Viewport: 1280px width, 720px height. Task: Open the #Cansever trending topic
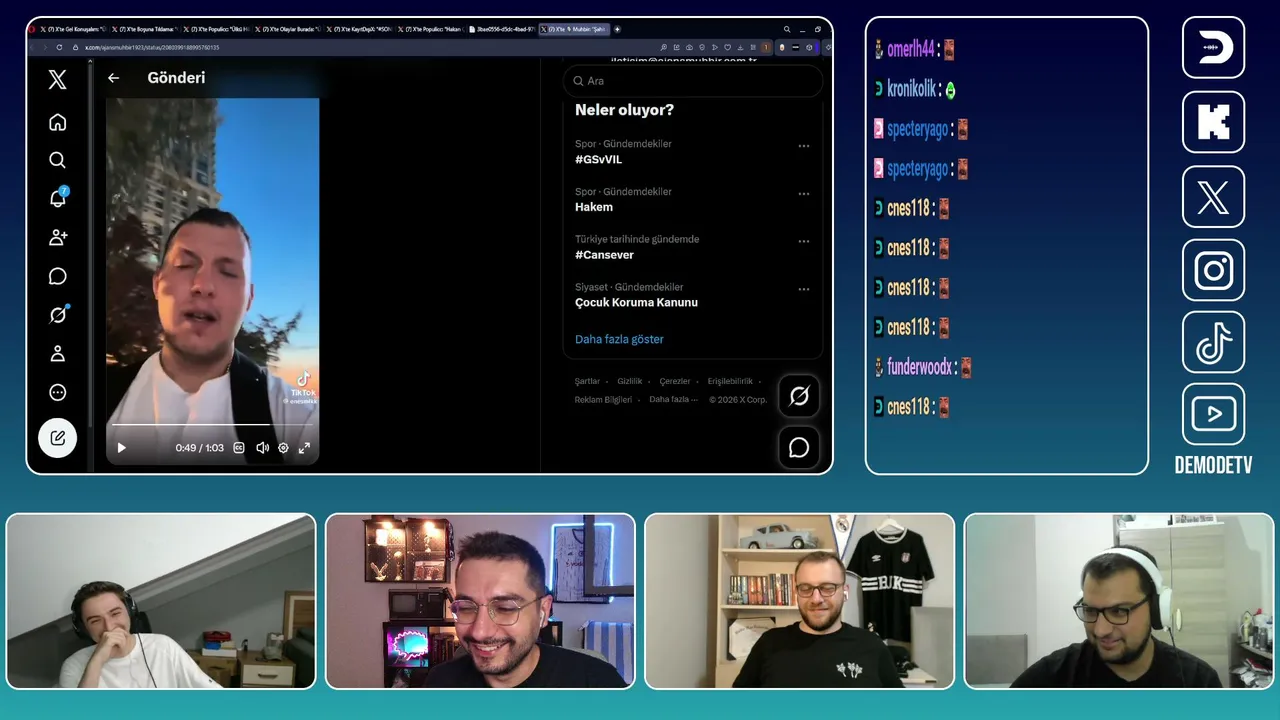click(x=604, y=255)
